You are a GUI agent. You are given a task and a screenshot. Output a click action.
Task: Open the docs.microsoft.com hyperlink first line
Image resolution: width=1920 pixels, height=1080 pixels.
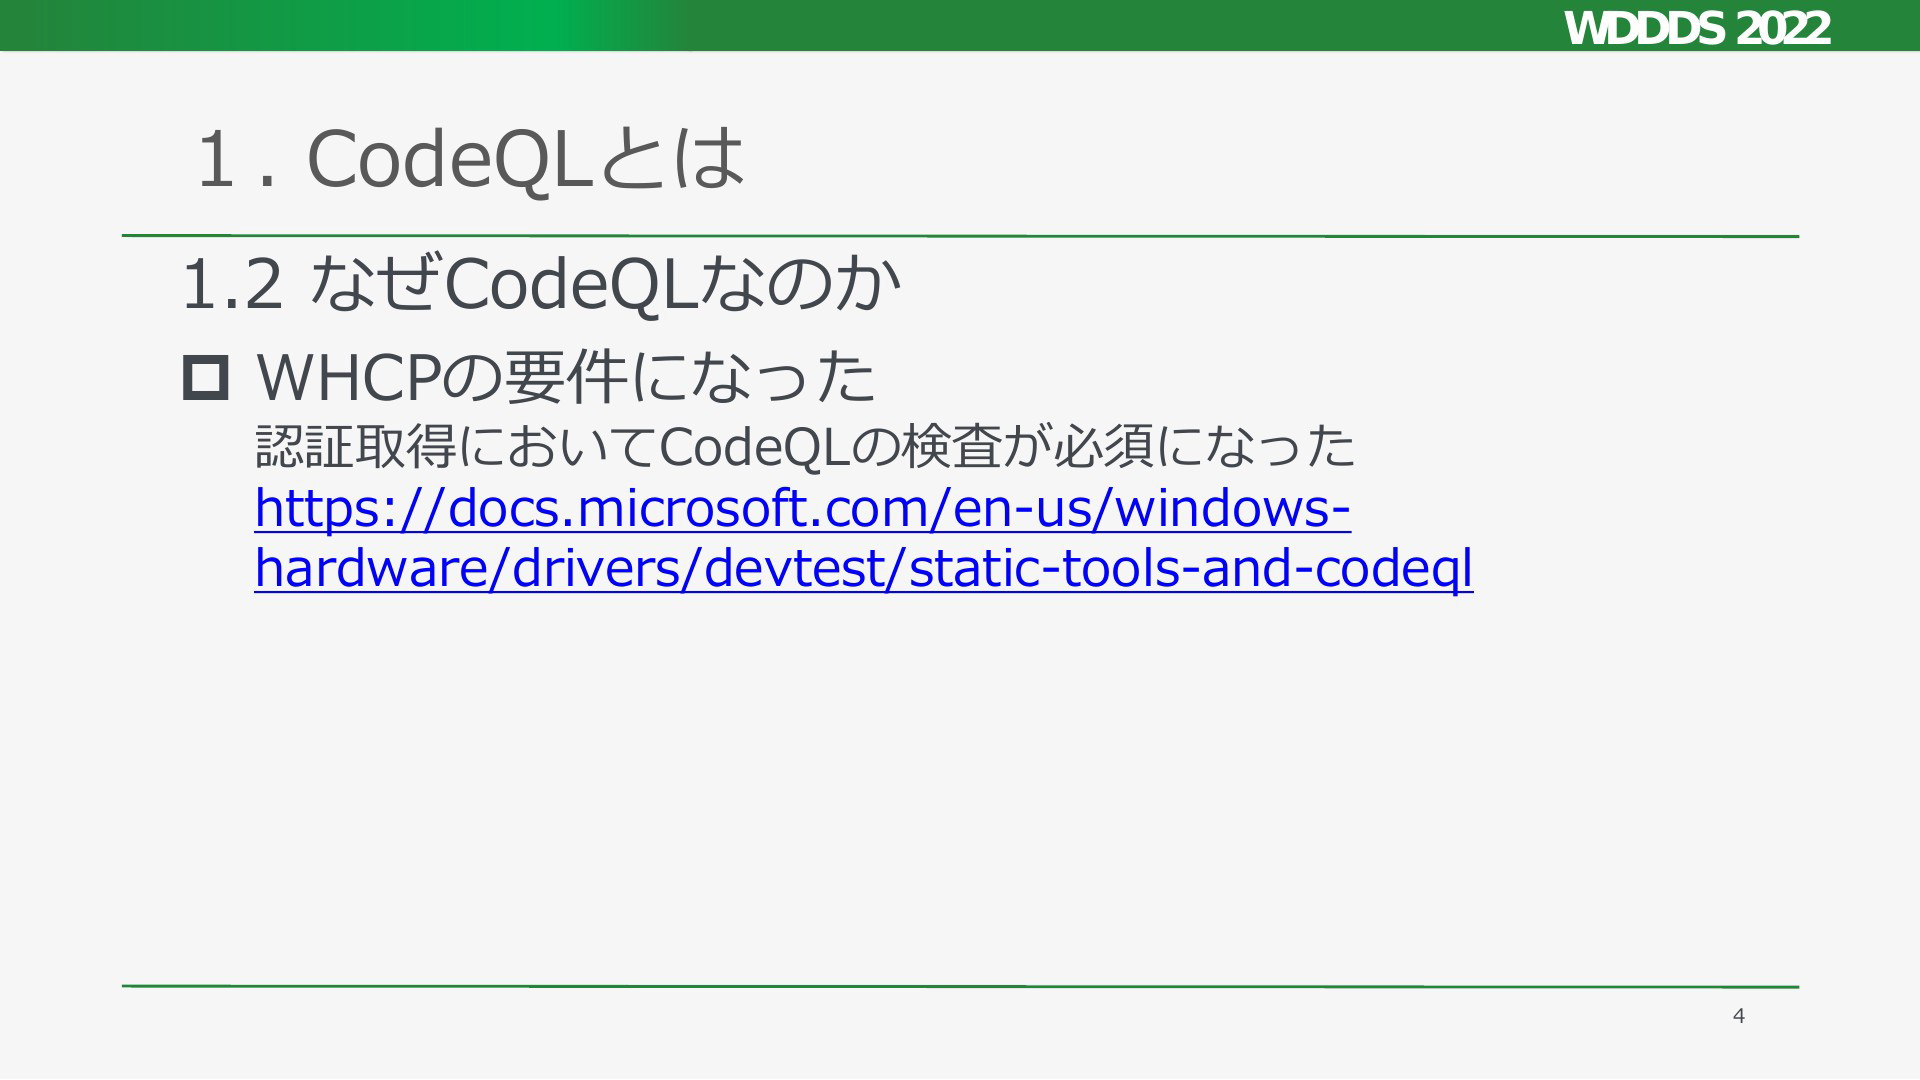tap(802, 507)
